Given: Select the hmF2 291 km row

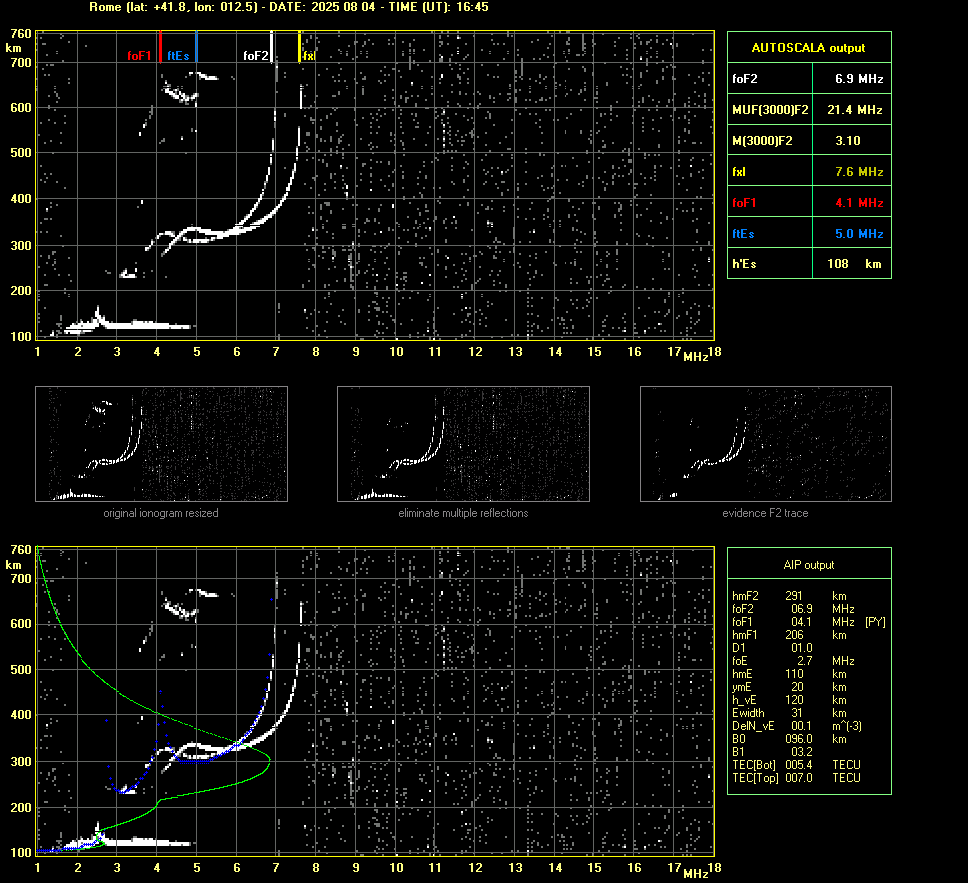Looking at the screenshot, I should 790,596.
